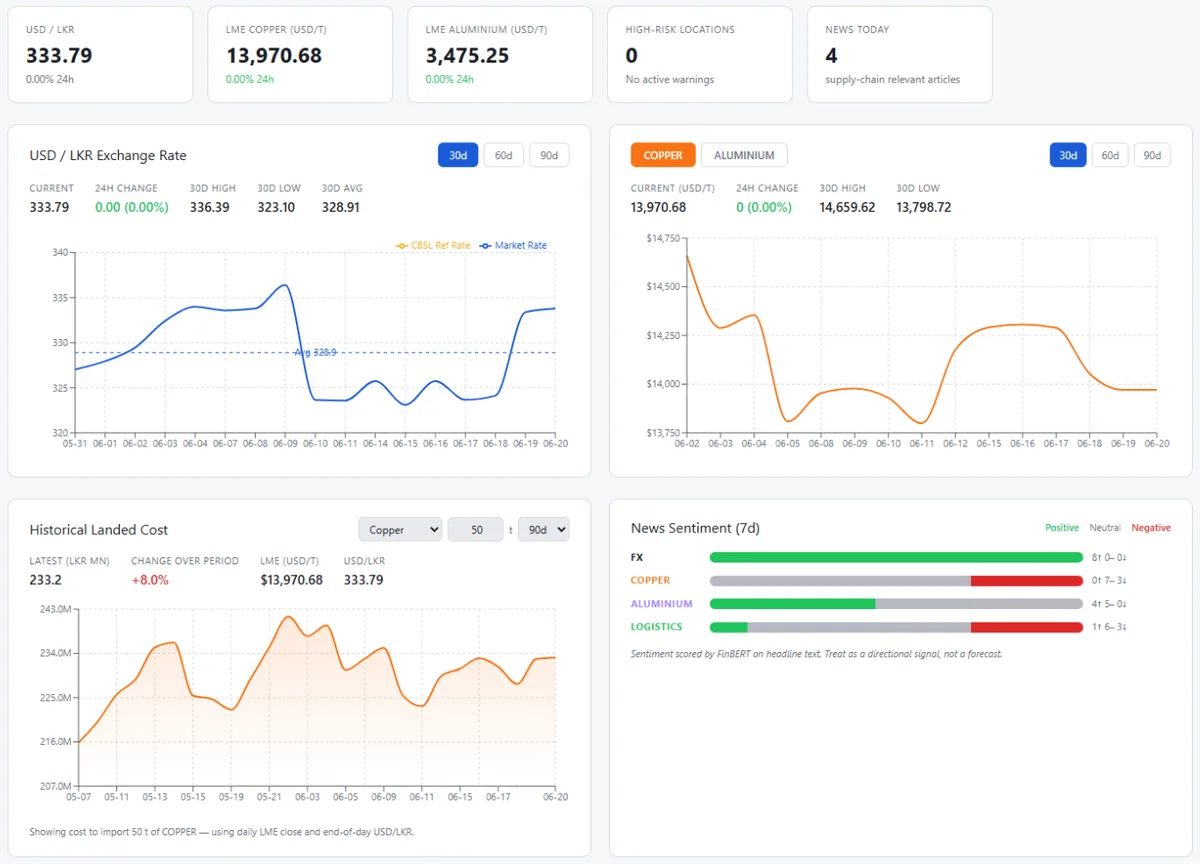Click FX sentiment counts 8↑ 0– 0↓
Viewport: 1200px width, 864px height.
[1110, 557]
